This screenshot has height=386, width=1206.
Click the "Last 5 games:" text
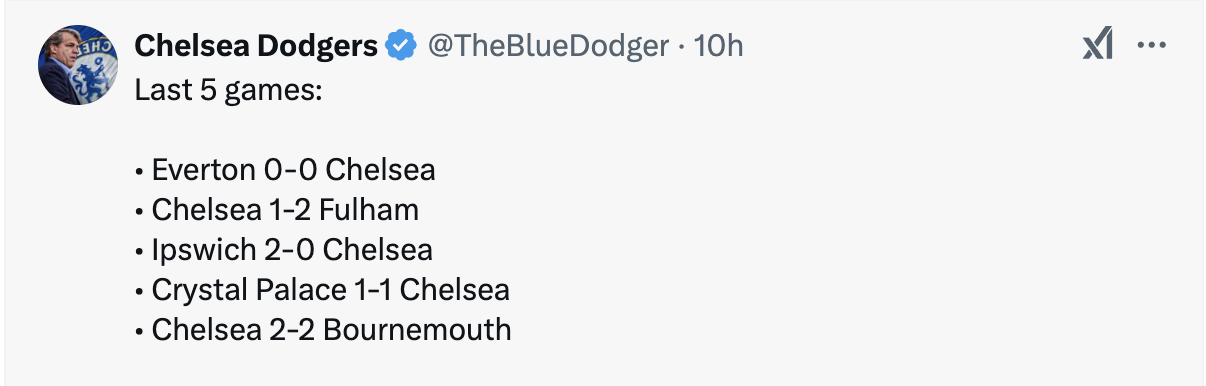click(228, 89)
